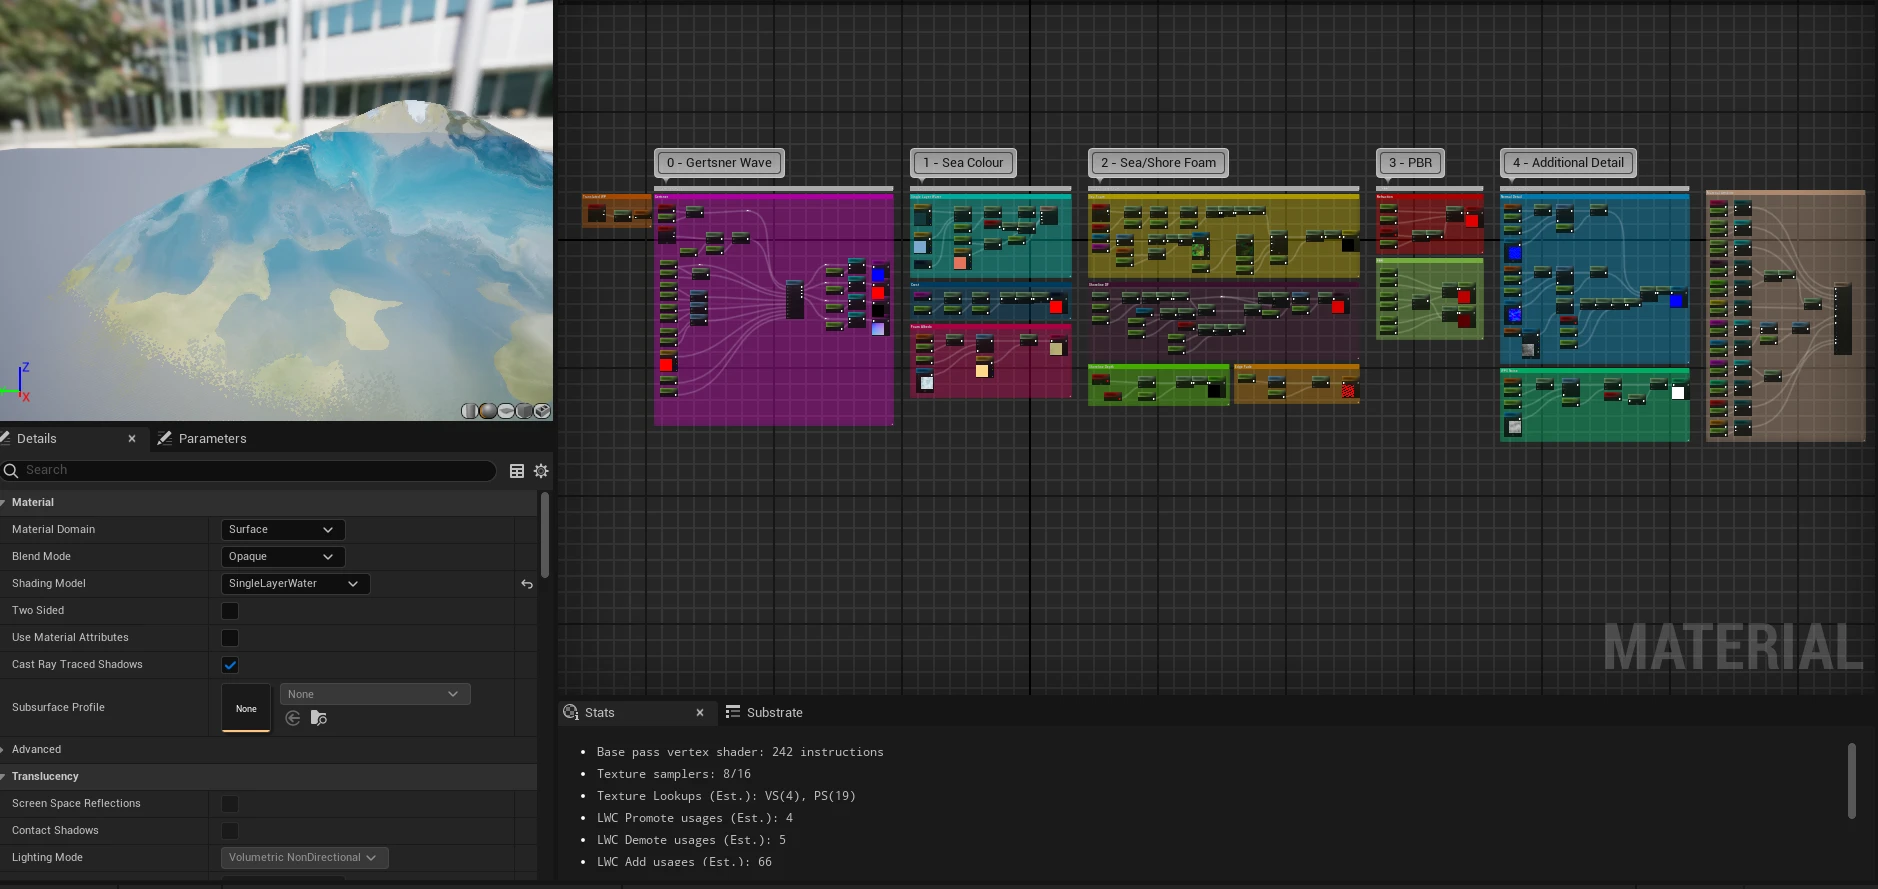Select the '2 - Sea/Shore Foam' comment label

[1158, 163]
